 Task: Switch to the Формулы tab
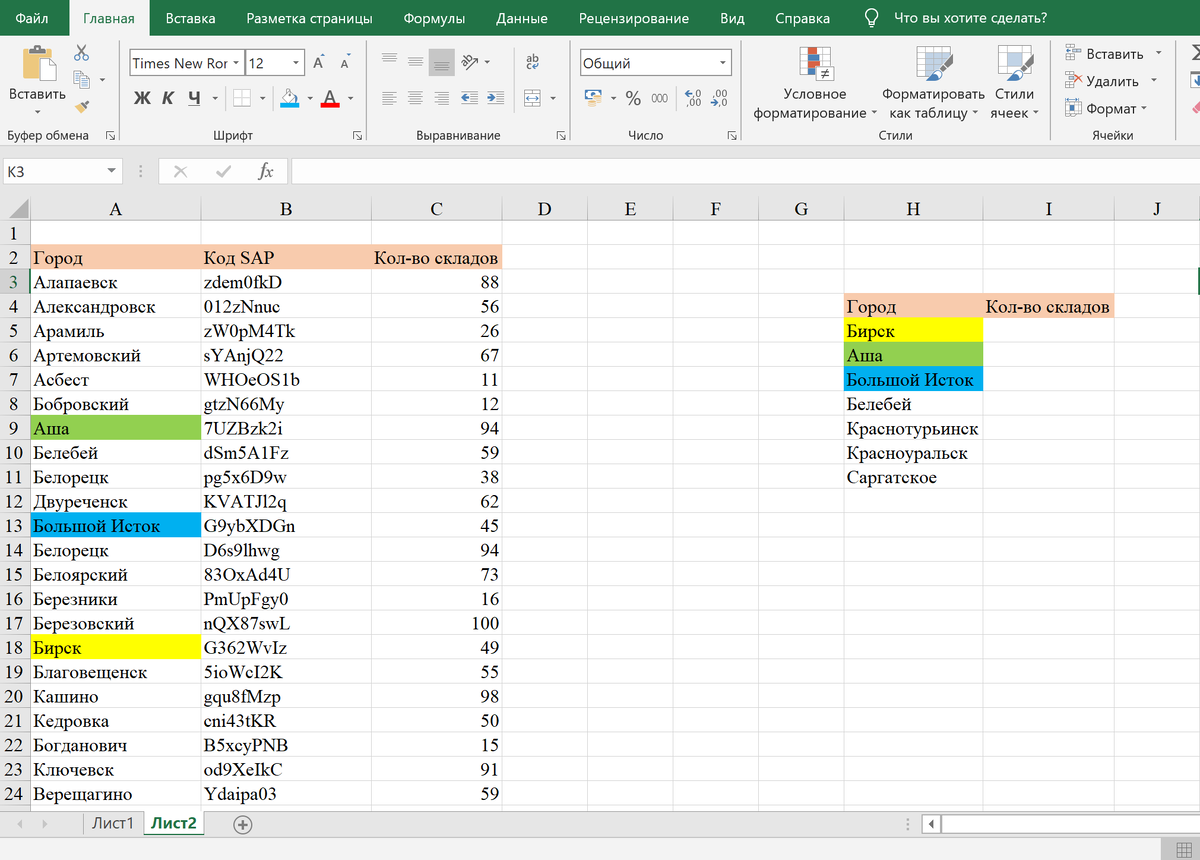tap(432, 18)
